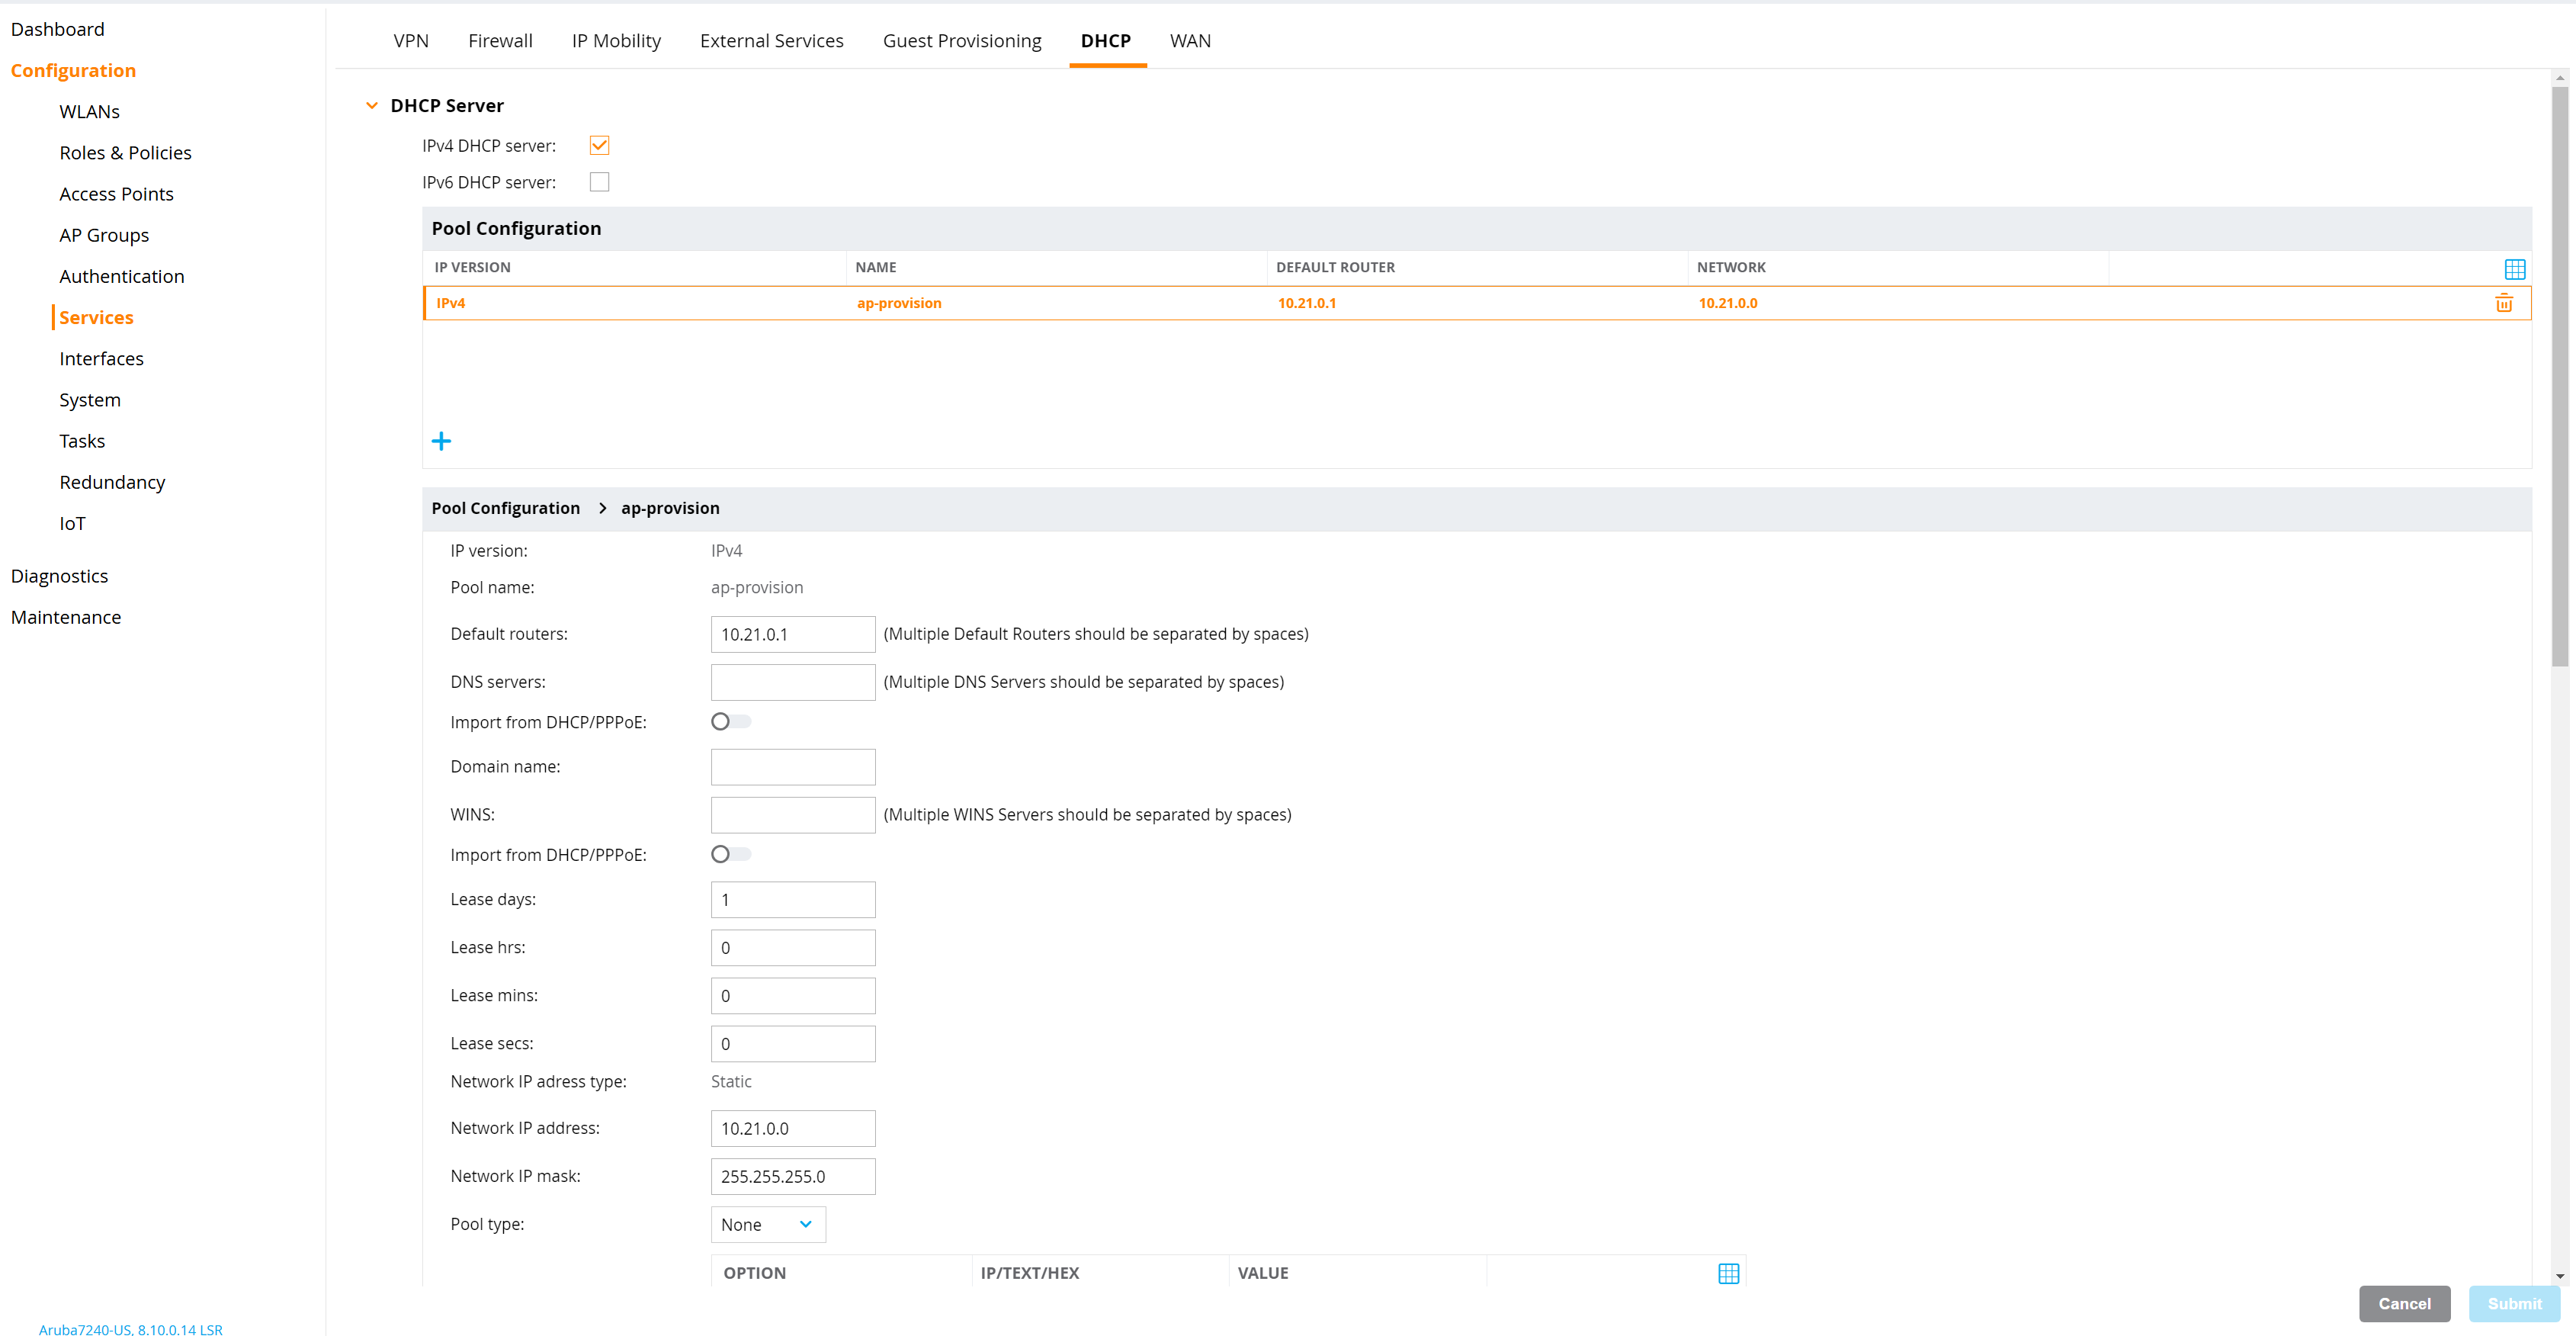
Task: Navigate to Access Points in the sidebar
Action: [116, 193]
